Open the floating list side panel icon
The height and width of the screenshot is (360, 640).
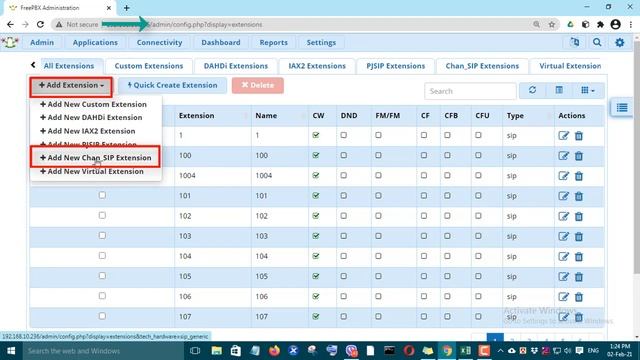pos(622,107)
